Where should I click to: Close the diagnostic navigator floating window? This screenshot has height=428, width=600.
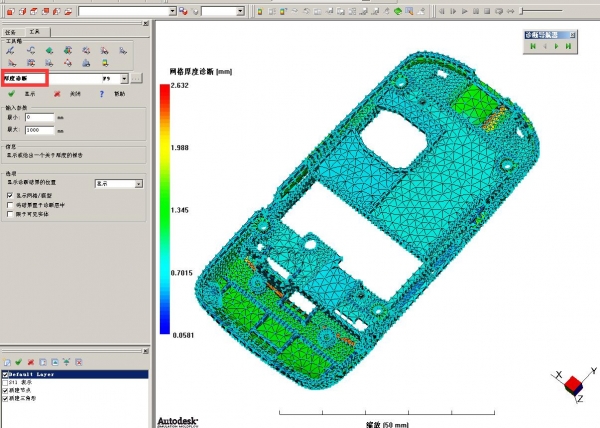tap(572, 35)
